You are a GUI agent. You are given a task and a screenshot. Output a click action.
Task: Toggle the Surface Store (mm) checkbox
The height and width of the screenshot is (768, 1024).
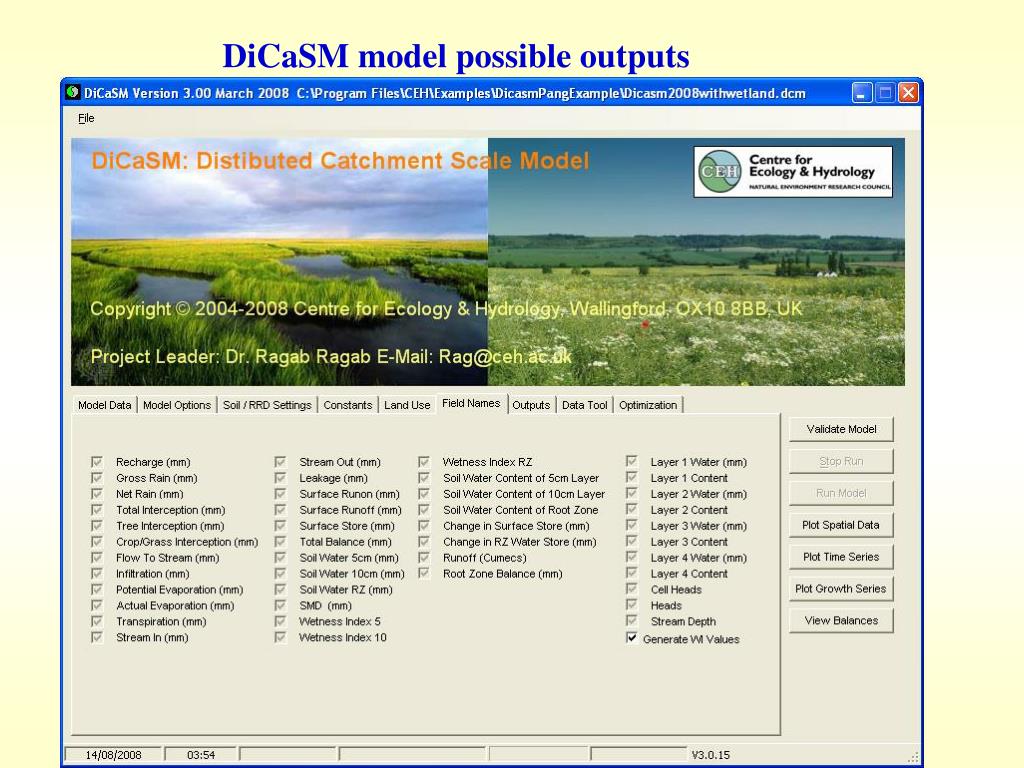(x=281, y=526)
